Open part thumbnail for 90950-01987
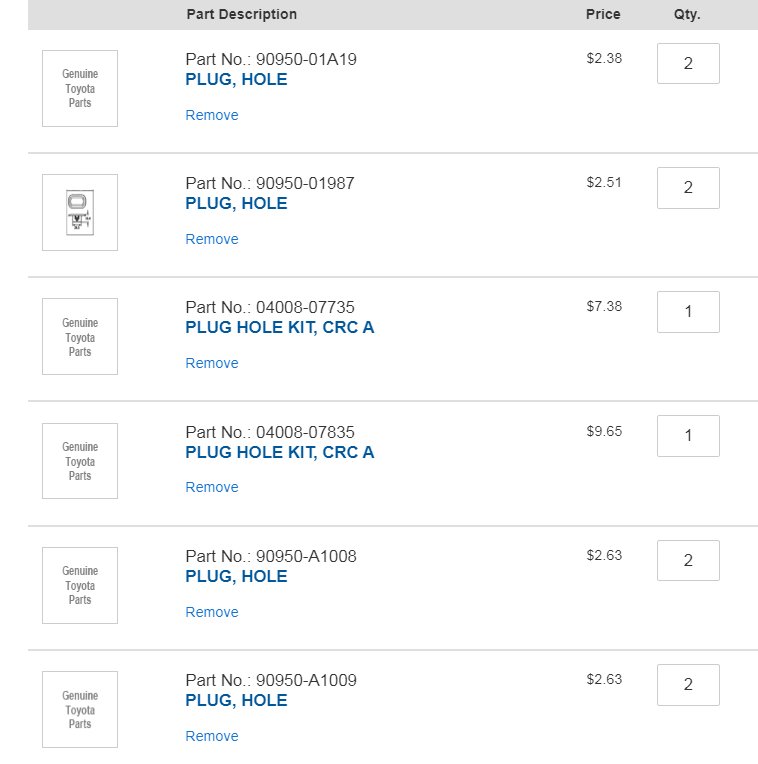 (80, 212)
